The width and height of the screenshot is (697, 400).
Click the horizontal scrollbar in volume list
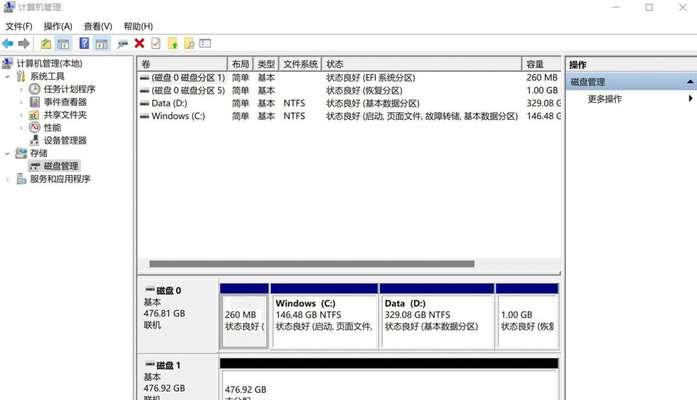pos(312,264)
